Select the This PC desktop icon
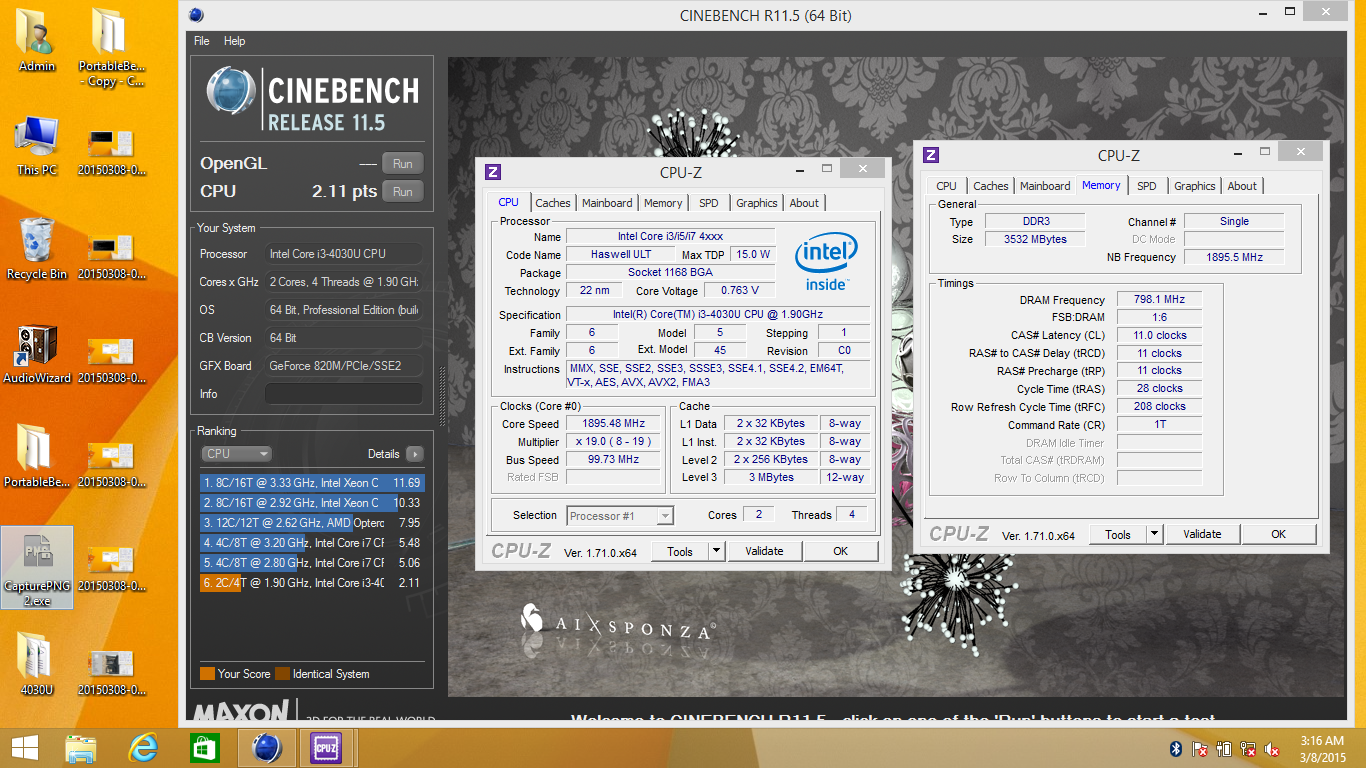The width and height of the screenshot is (1366, 768). 37,146
